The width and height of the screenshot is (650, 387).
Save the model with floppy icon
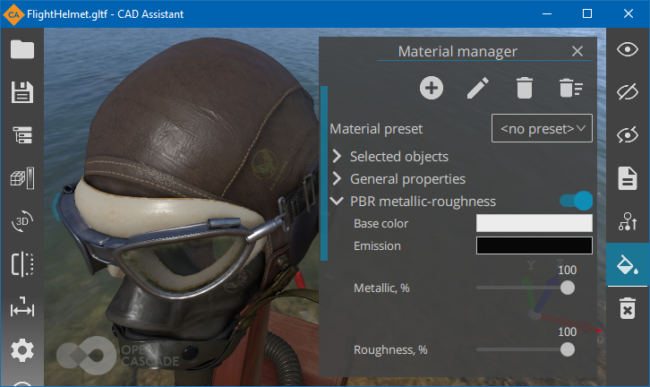pos(22,92)
